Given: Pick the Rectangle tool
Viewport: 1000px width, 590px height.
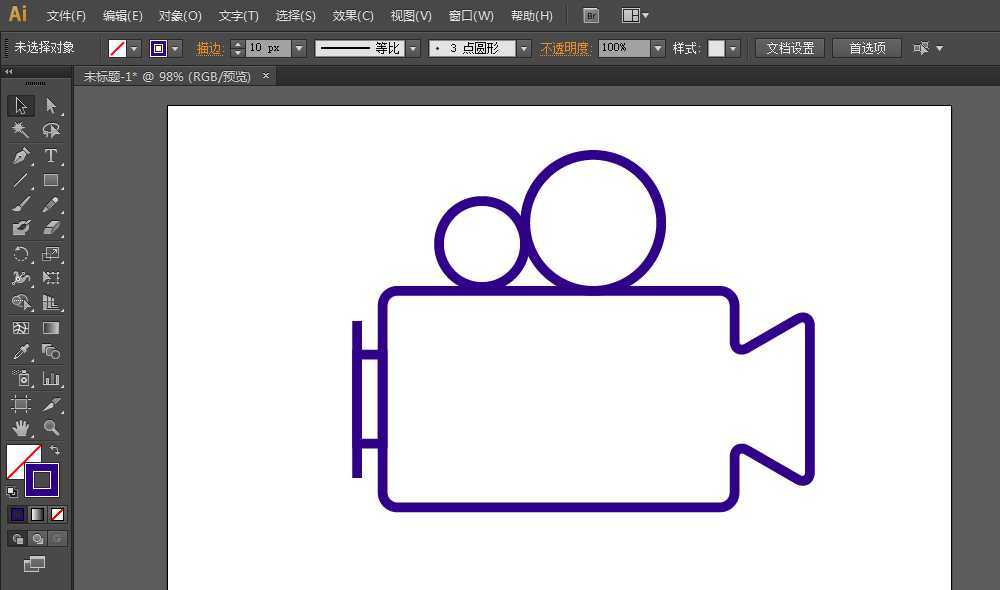Looking at the screenshot, I should (x=51, y=181).
